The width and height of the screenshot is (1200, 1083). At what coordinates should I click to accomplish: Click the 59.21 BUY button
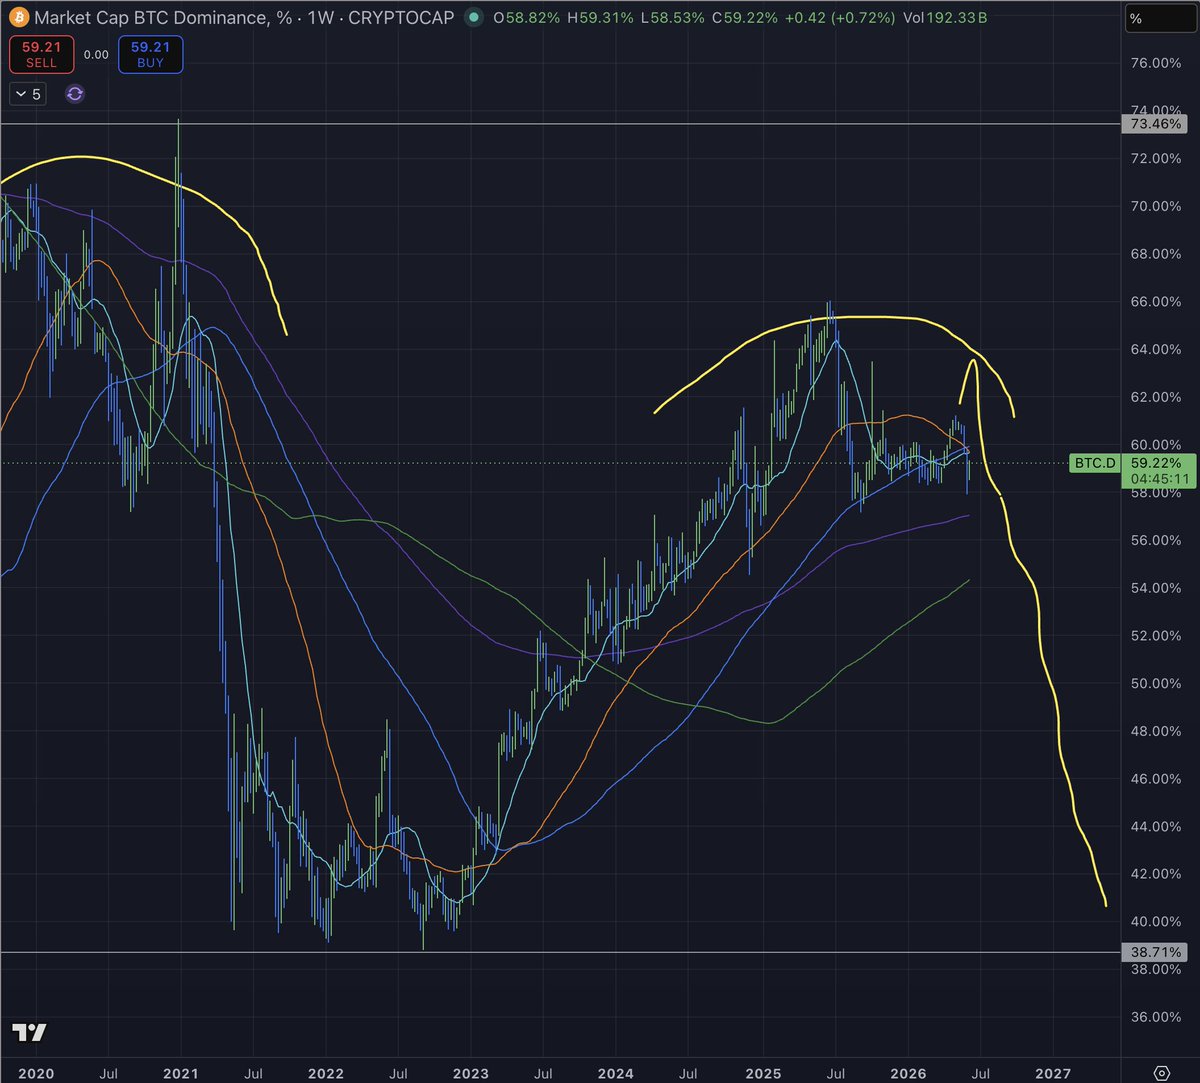click(x=153, y=54)
